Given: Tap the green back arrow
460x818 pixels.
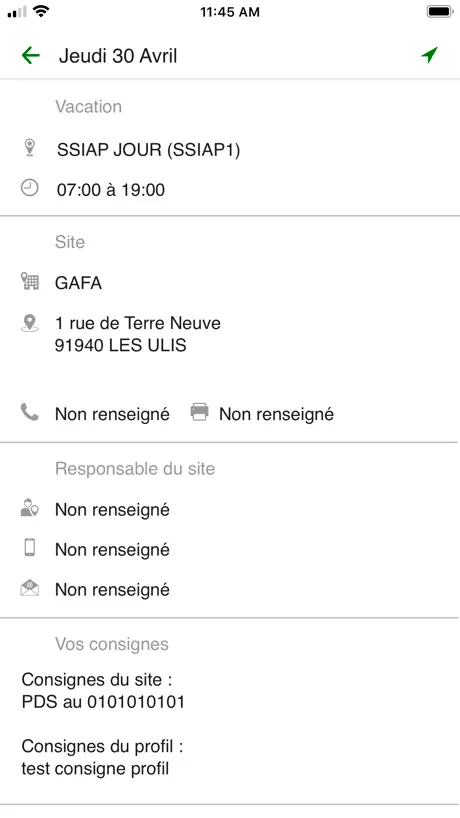Looking at the screenshot, I should pyautogui.click(x=31, y=55).
